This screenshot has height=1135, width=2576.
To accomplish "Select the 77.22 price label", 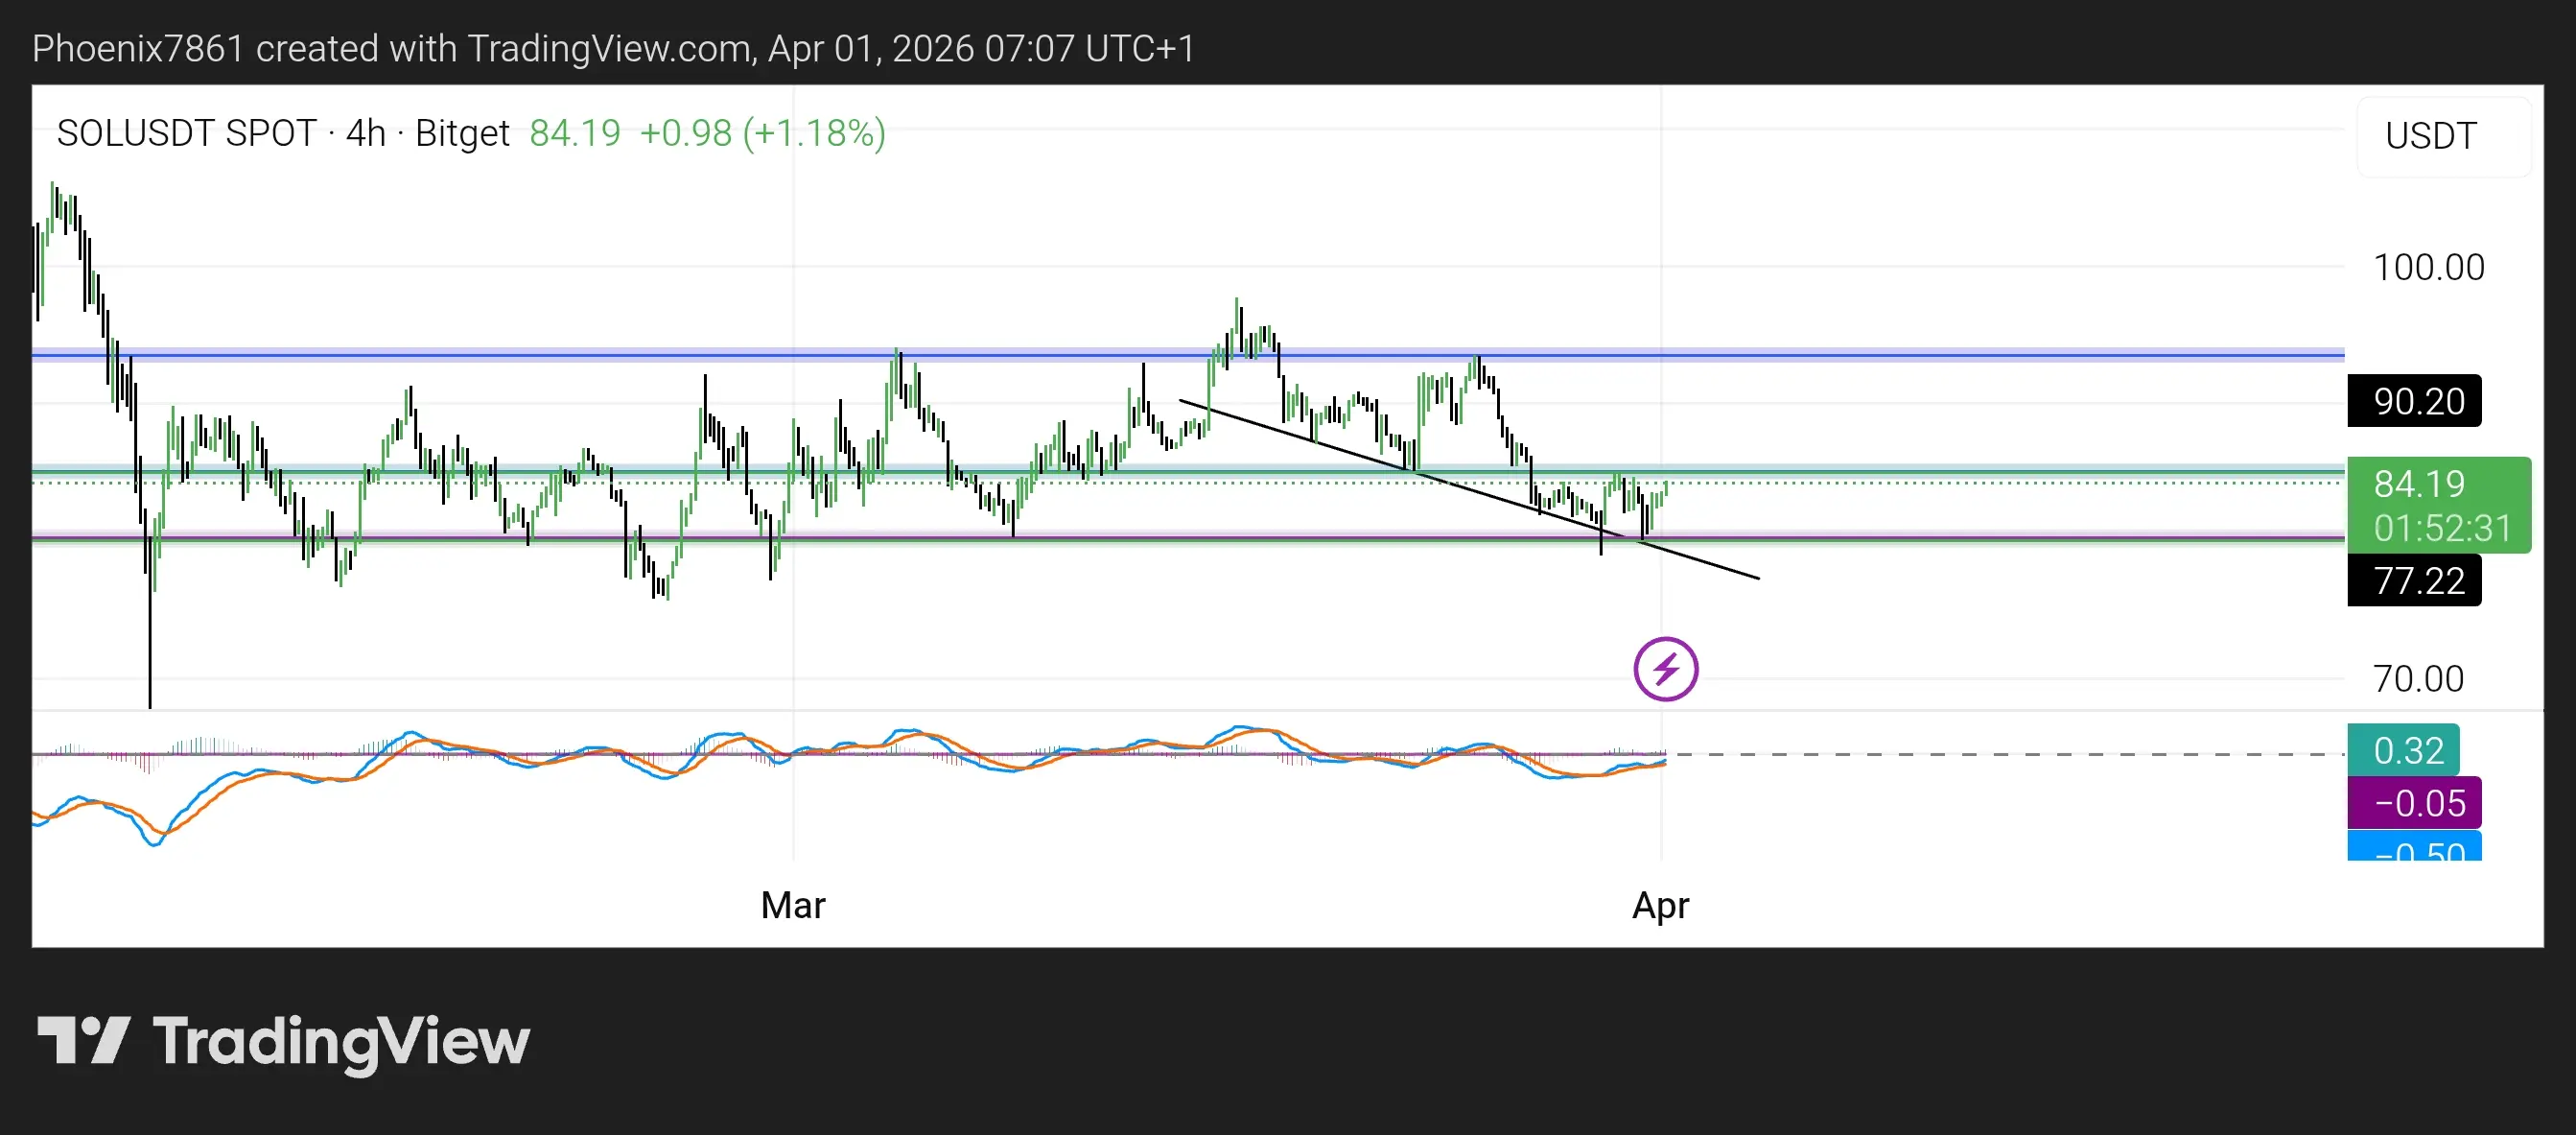I will point(2413,580).
